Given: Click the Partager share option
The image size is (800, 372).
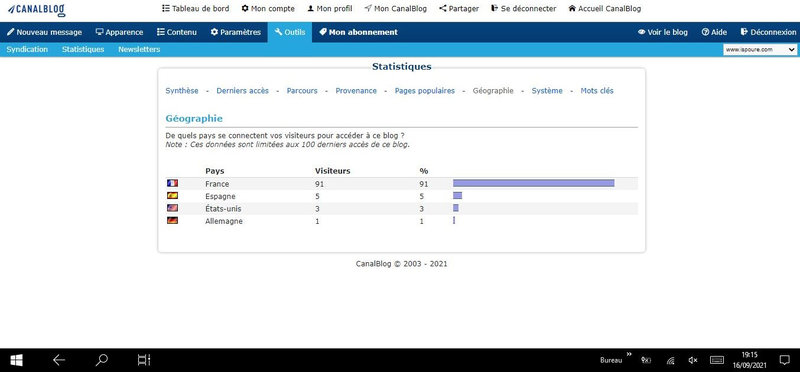Looking at the screenshot, I should coord(459,9).
